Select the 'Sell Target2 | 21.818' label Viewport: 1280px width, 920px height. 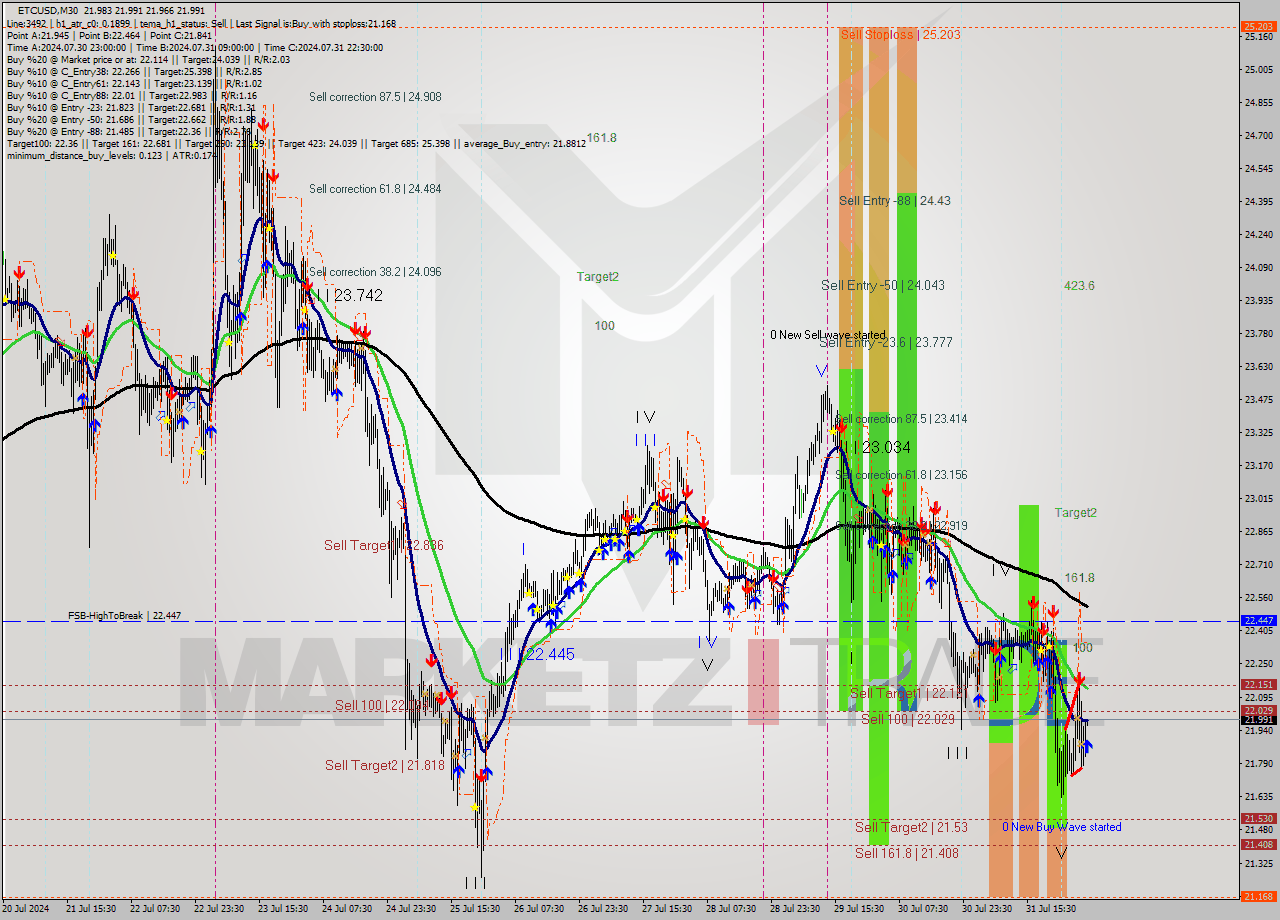(384, 765)
